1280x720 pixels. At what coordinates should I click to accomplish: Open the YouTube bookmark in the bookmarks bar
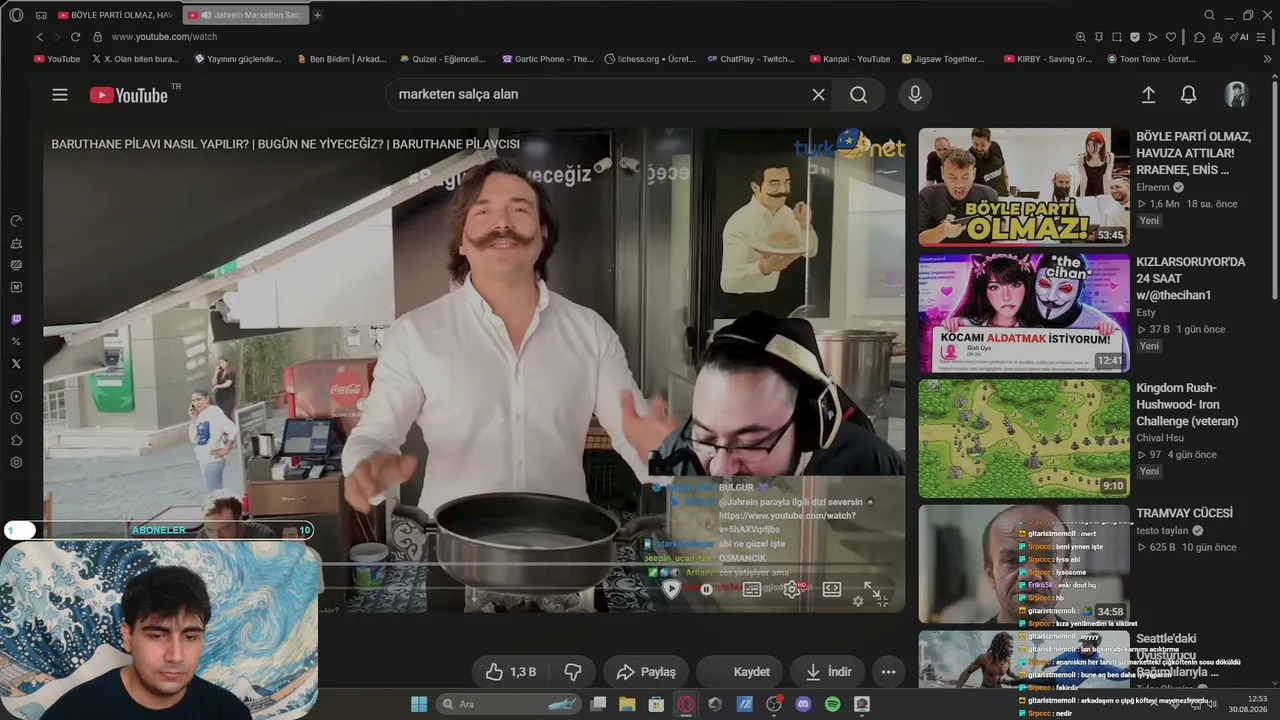click(57, 59)
